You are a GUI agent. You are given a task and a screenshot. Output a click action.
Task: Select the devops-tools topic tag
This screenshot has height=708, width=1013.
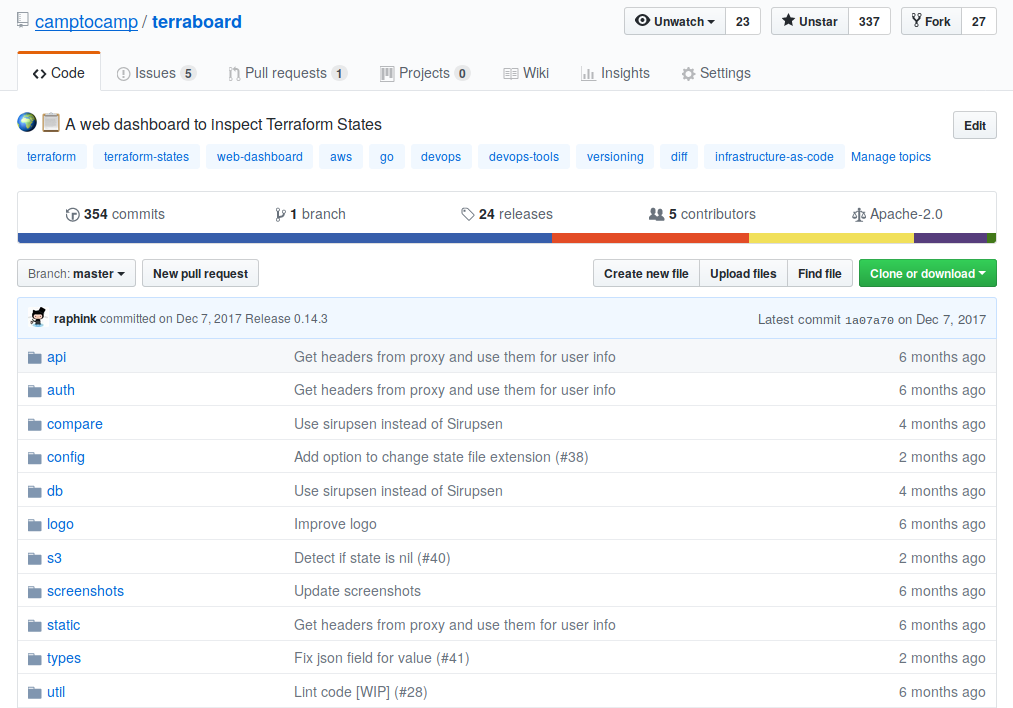tap(524, 157)
